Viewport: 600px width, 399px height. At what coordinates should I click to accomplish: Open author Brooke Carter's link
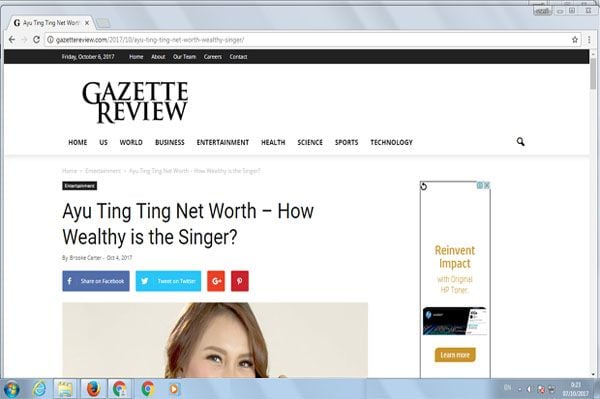[85, 258]
